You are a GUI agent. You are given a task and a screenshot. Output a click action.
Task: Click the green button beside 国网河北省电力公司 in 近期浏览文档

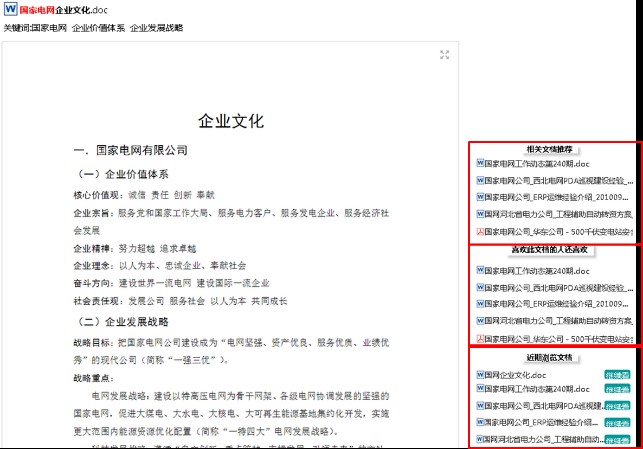[x=617, y=440]
